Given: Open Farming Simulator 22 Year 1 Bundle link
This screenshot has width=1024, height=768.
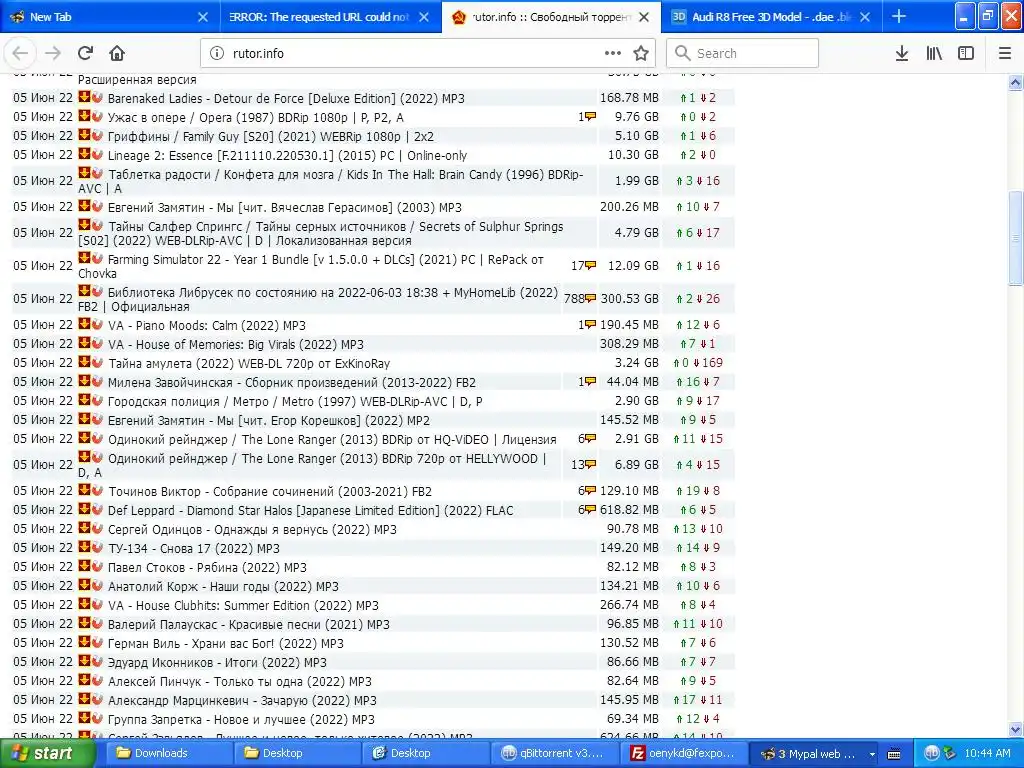Looking at the screenshot, I should pos(311,266).
